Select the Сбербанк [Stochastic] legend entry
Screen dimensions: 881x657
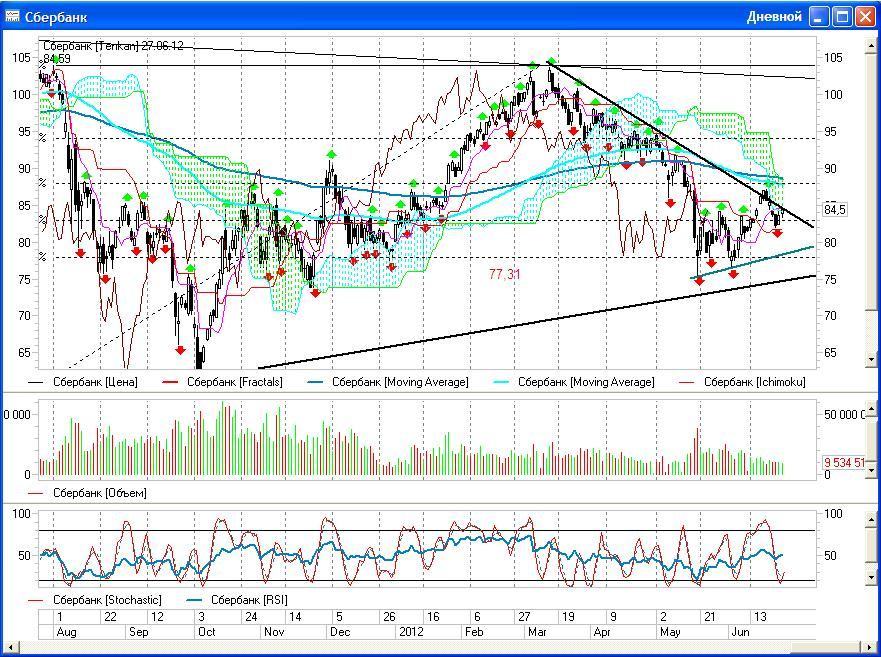94,600
